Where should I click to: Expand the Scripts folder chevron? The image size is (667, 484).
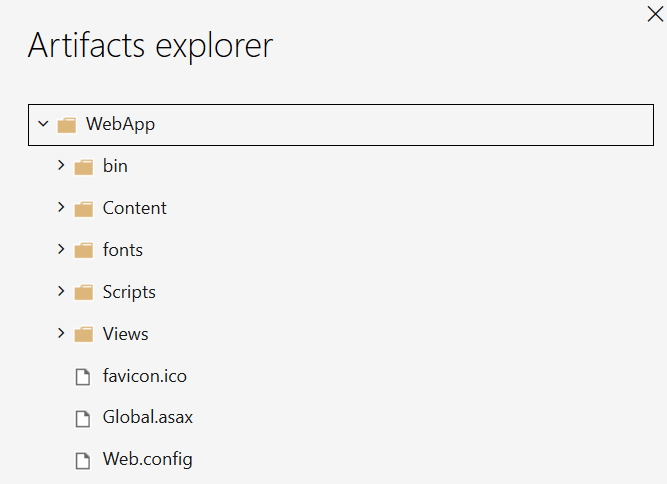61,292
